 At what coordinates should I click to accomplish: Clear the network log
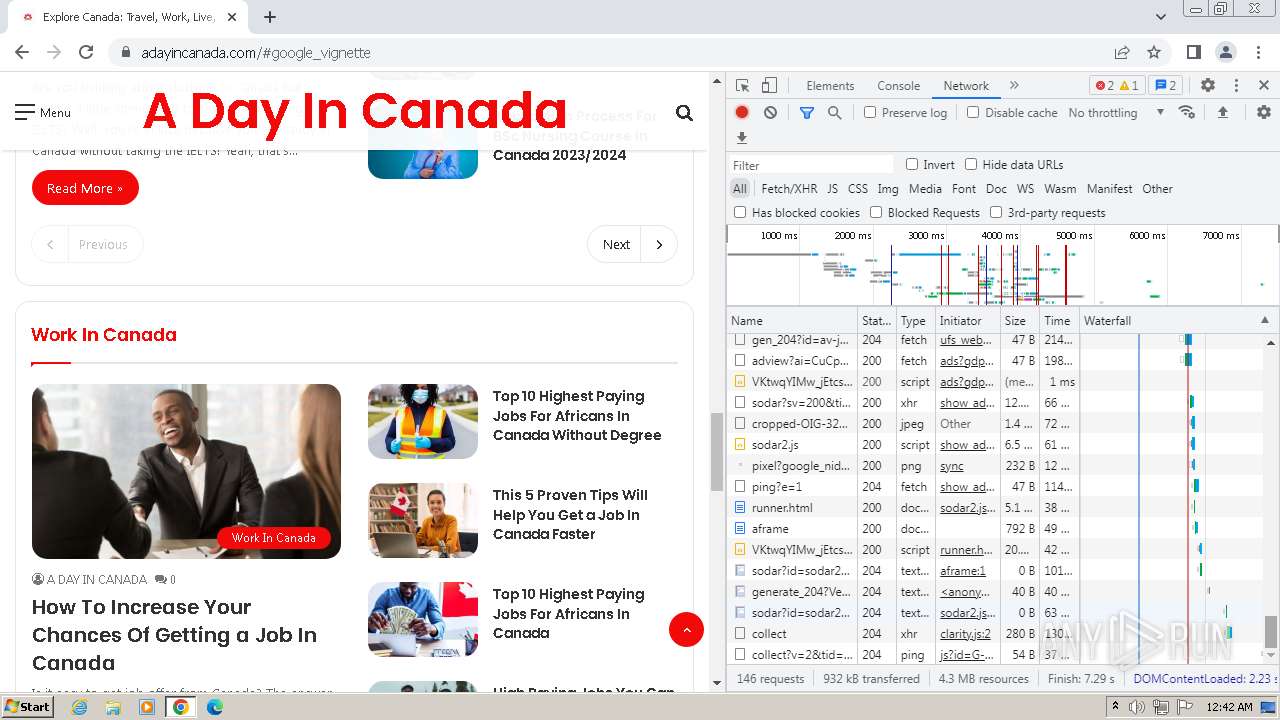coord(770,113)
